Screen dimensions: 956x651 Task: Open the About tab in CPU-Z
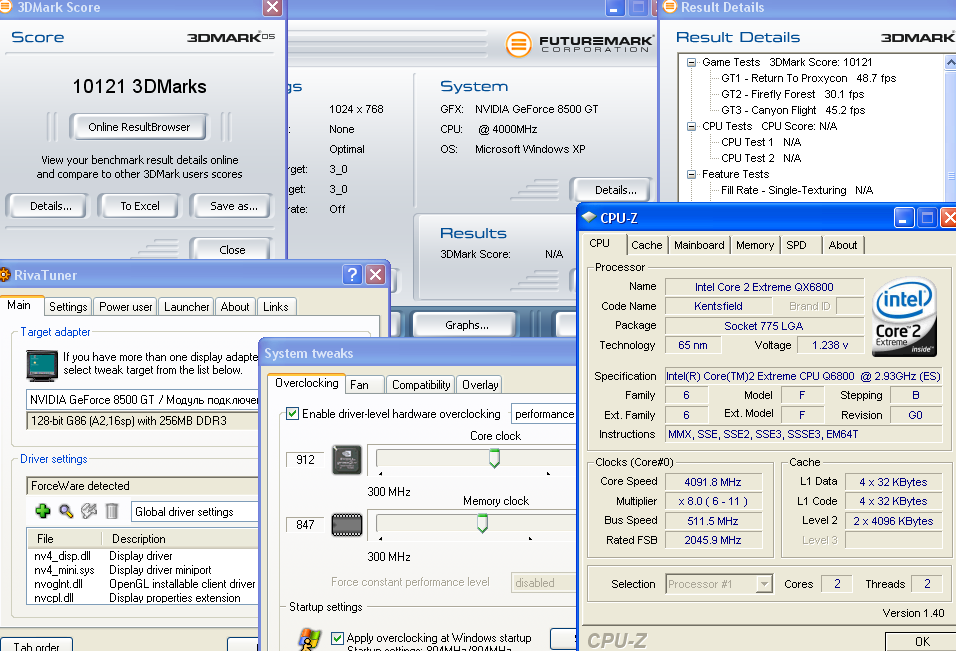(x=843, y=245)
